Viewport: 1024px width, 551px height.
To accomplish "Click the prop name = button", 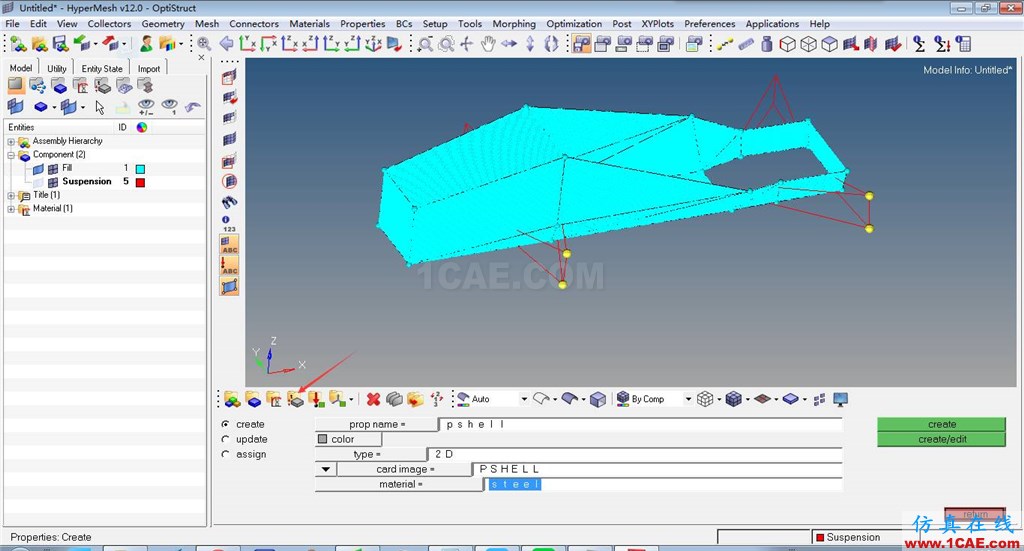I will click(377, 424).
